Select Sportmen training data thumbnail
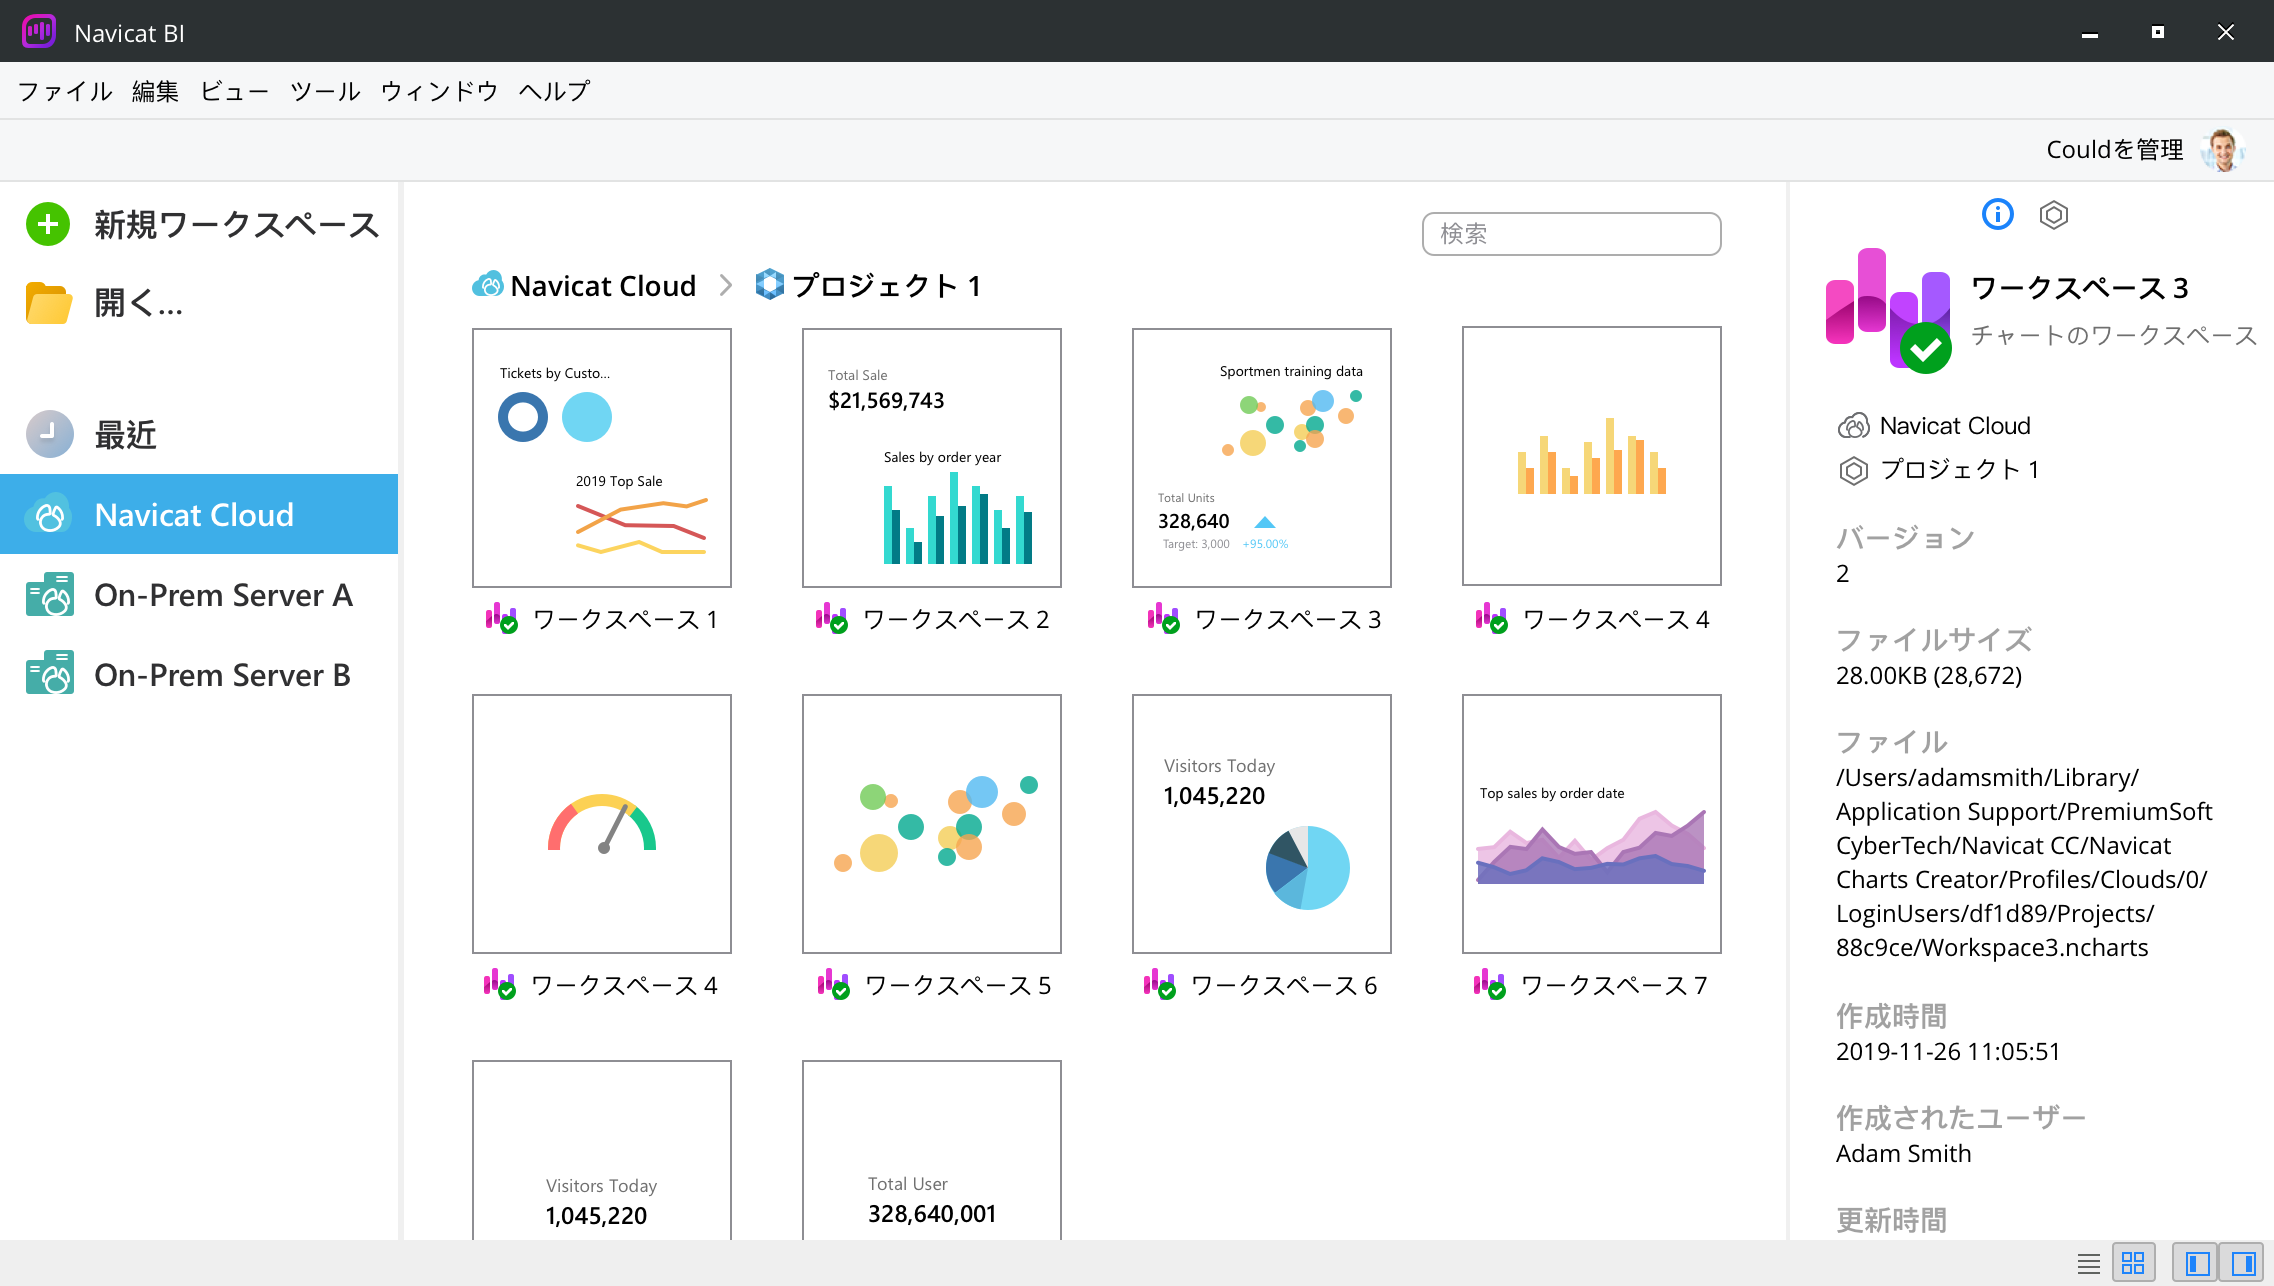The height and width of the screenshot is (1286, 2274). point(1262,458)
